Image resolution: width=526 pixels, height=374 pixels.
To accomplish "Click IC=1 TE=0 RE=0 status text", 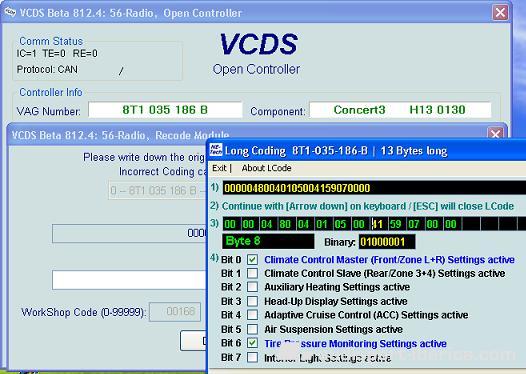I will coord(57,53).
